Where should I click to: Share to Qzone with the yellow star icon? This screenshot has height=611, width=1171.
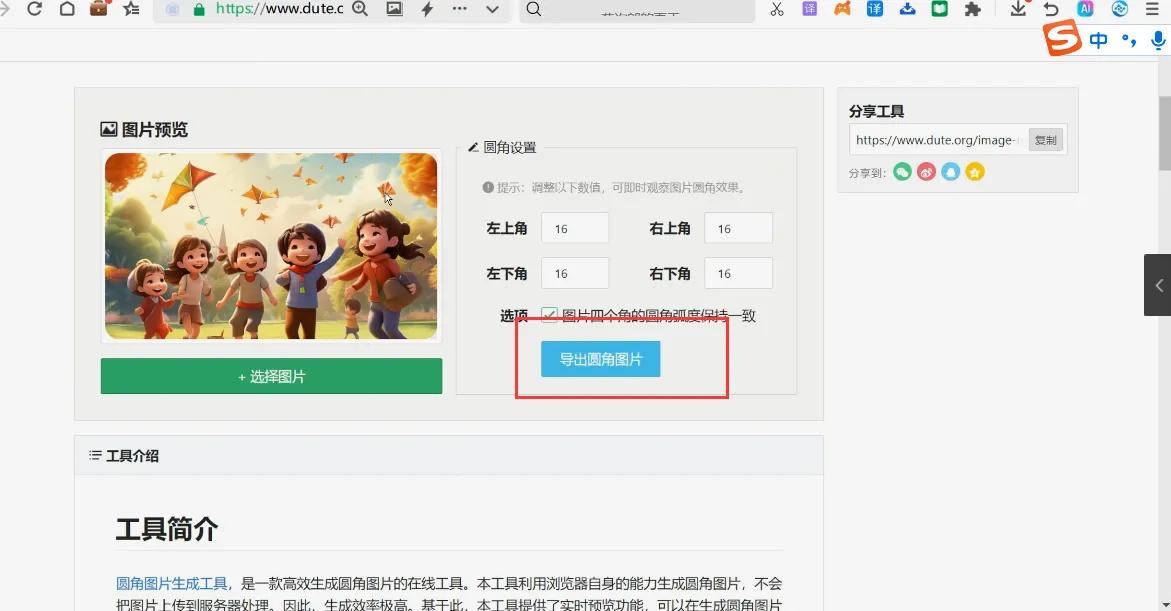click(x=974, y=172)
